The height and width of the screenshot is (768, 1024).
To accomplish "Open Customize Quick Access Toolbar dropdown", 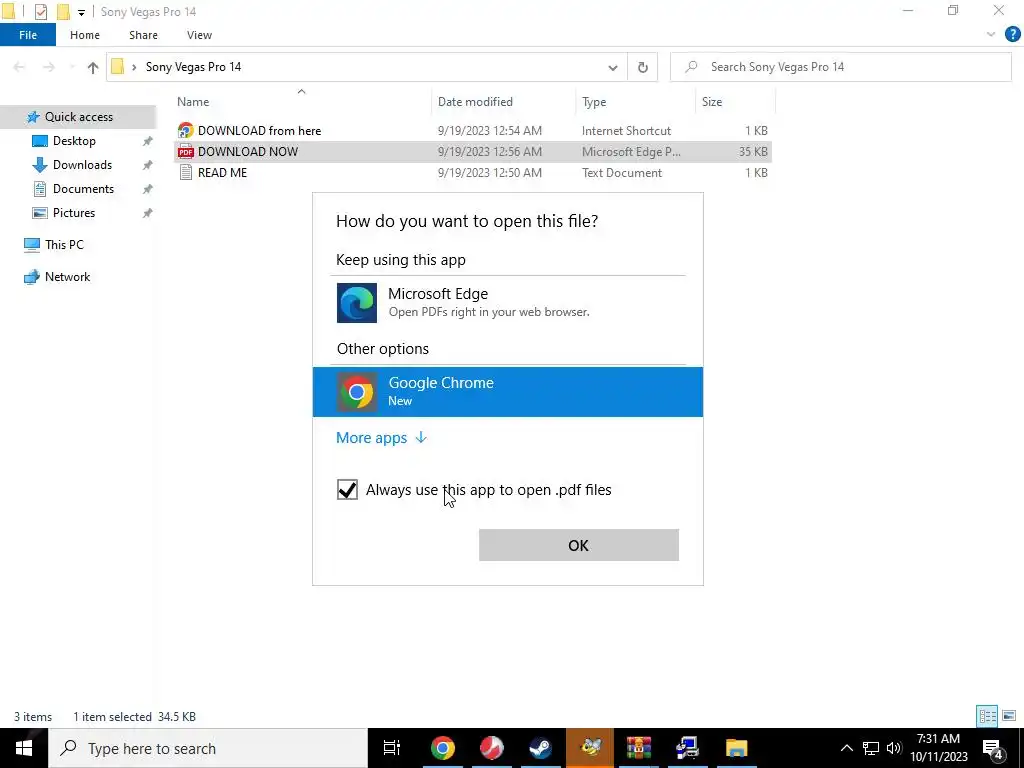I will [x=81, y=12].
